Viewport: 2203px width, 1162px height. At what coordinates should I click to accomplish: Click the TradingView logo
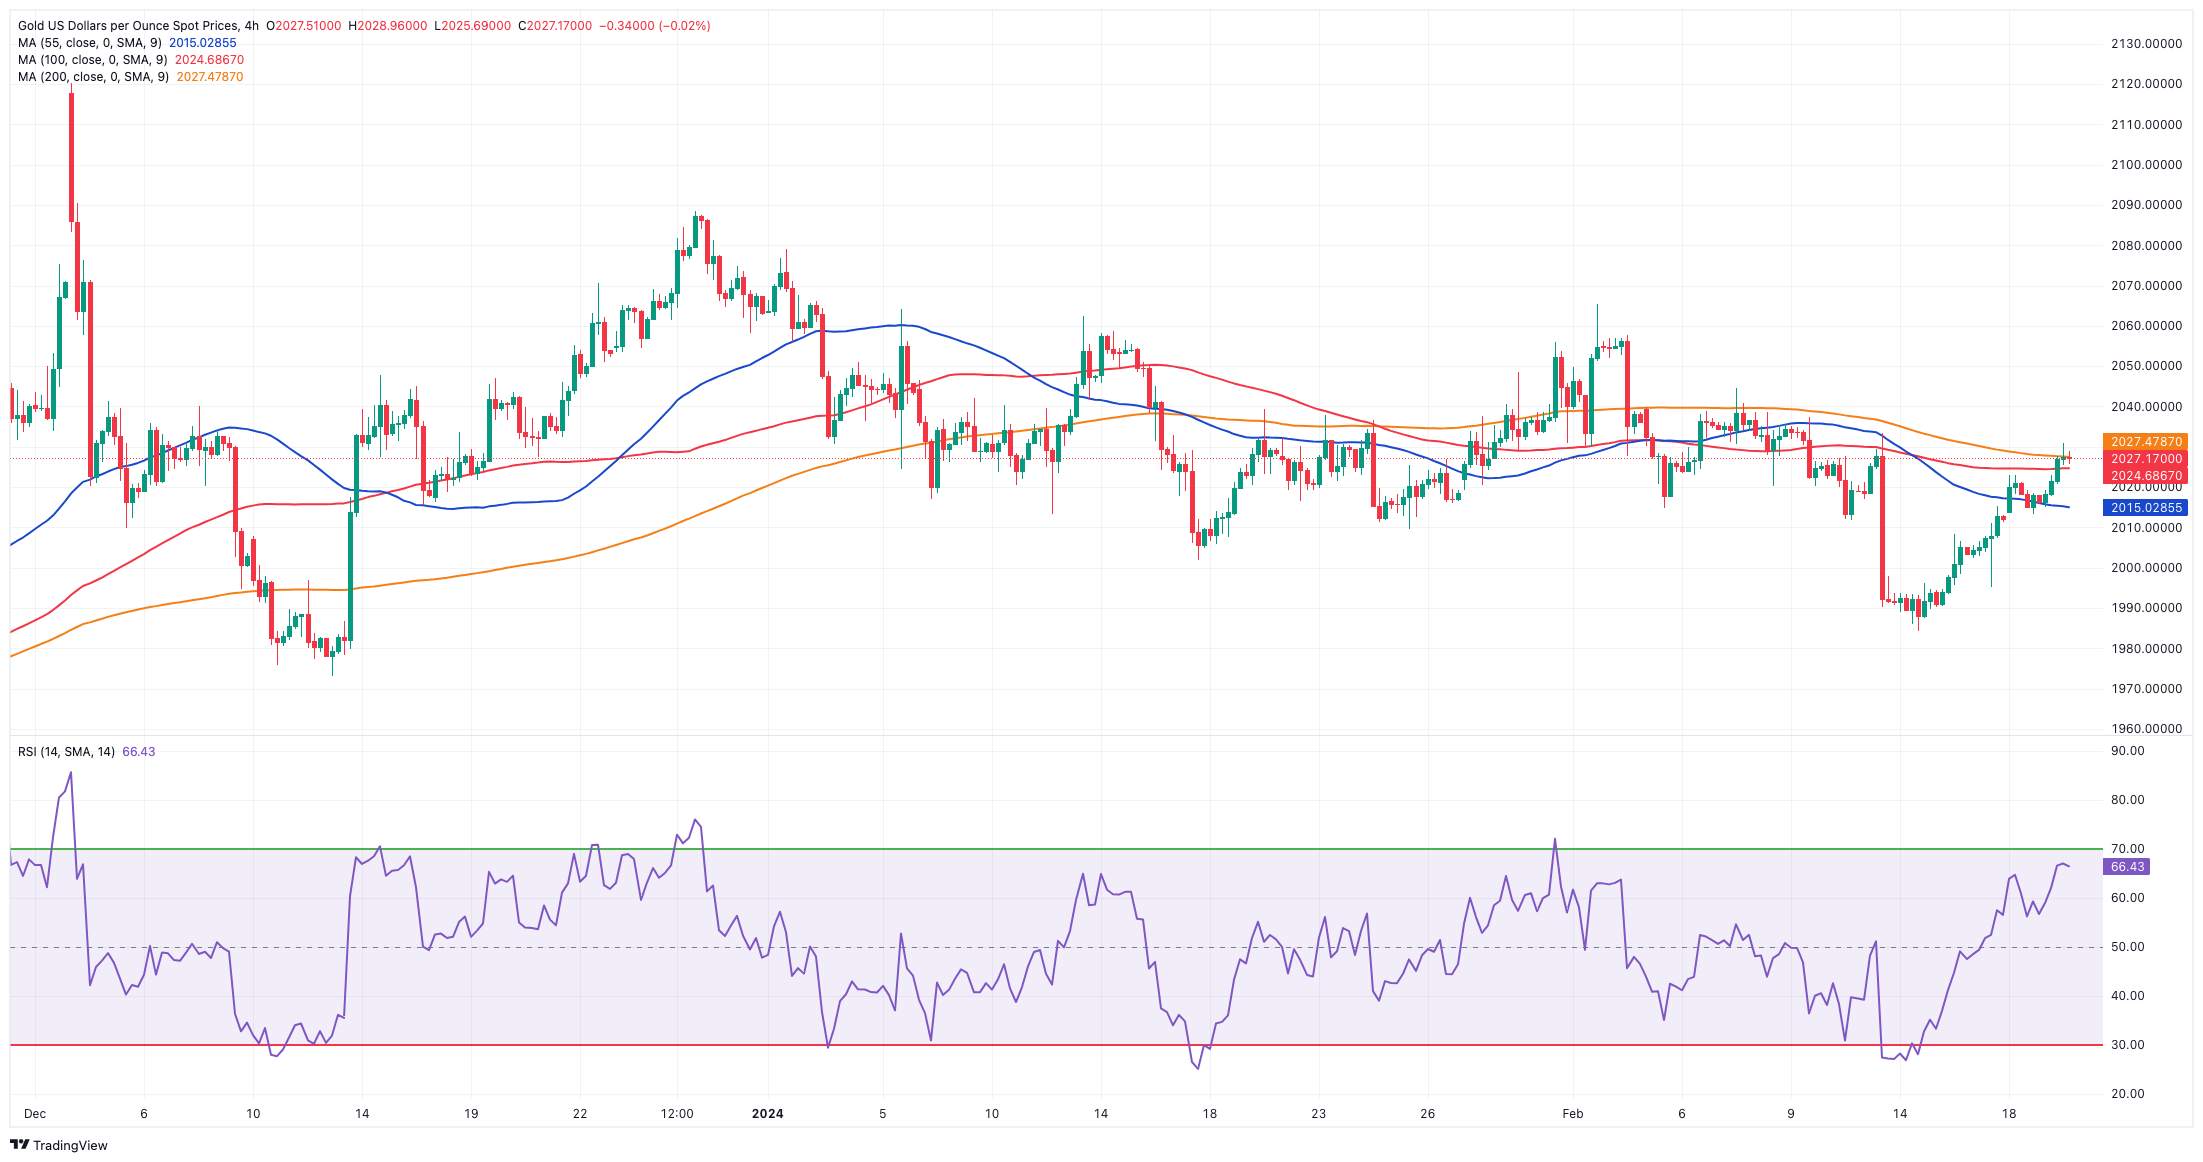[x=58, y=1145]
